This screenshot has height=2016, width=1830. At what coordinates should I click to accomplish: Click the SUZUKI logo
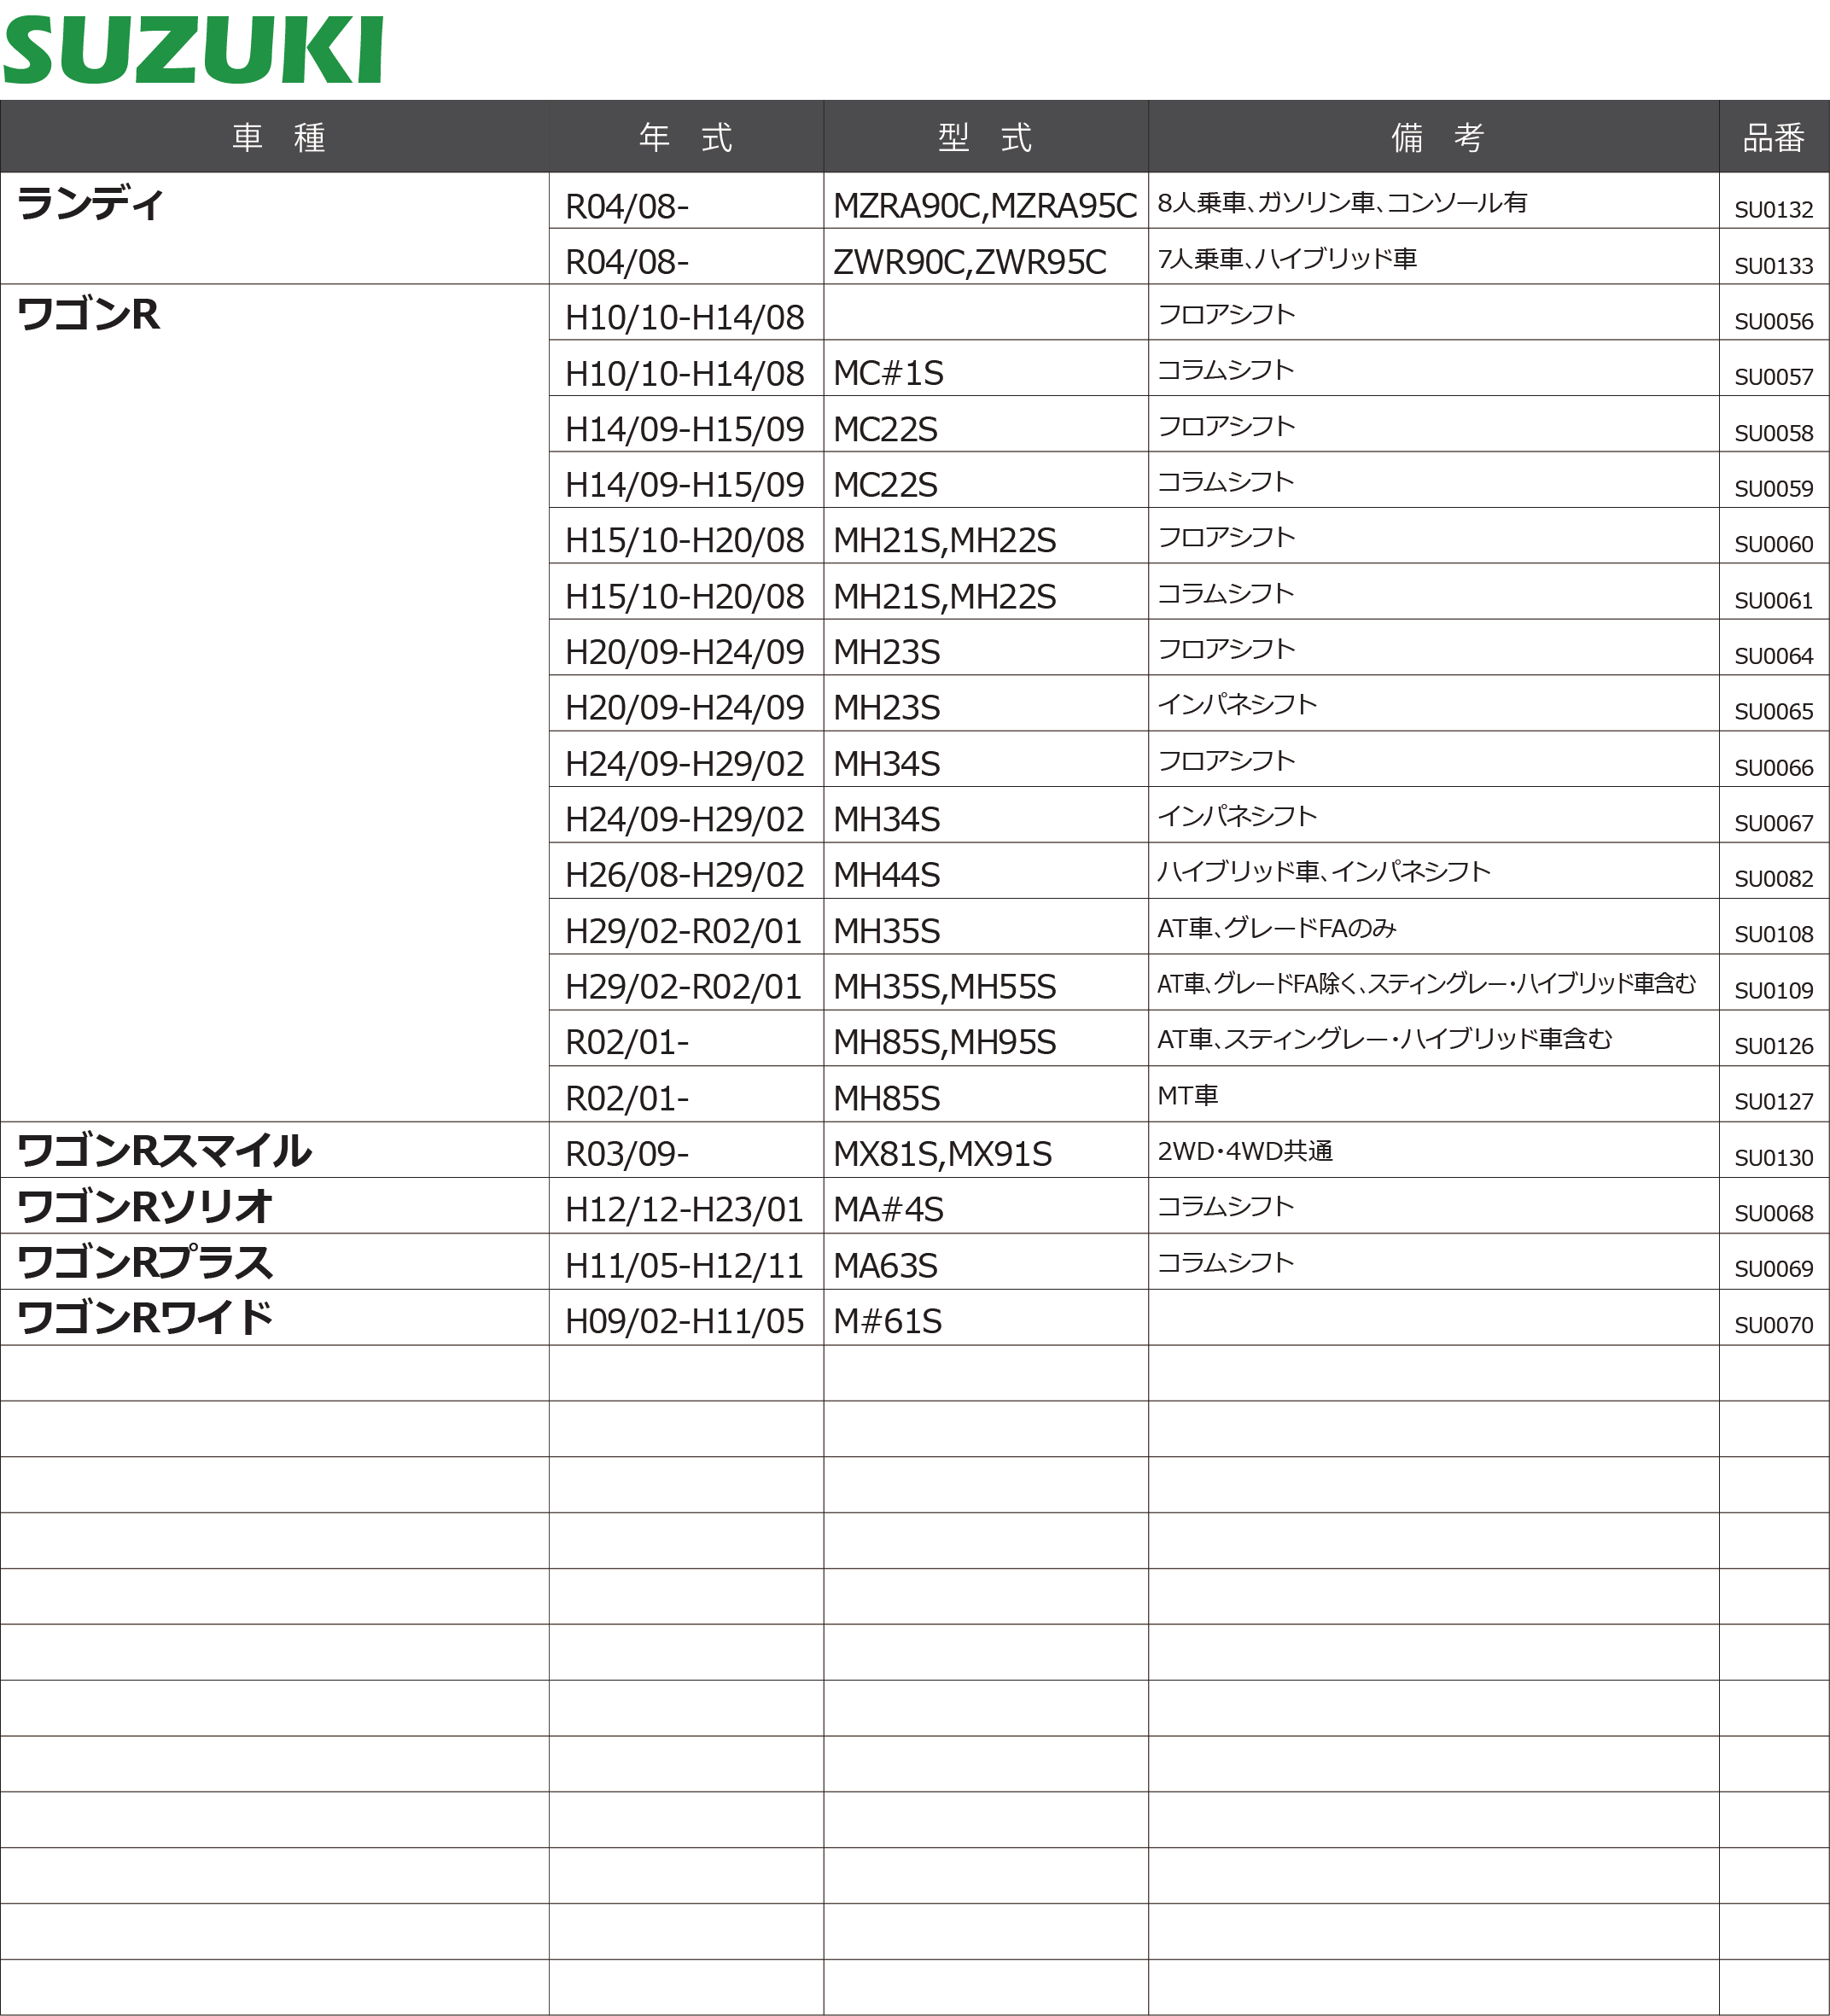193,50
